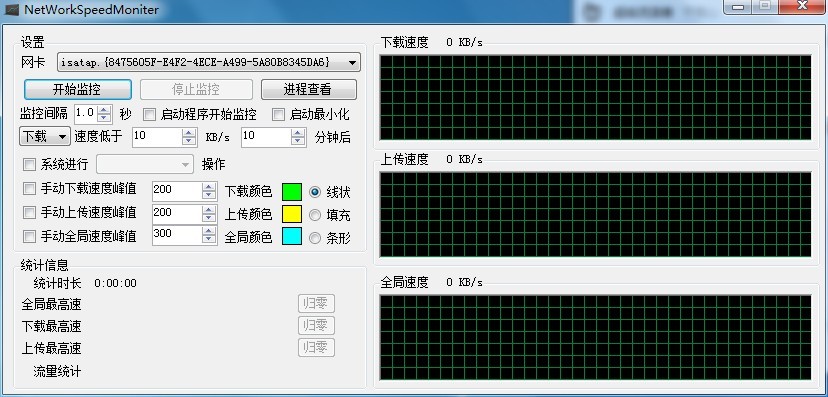The height and width of the screenshot is (397, 828).
Task: Increase the 监控间隔 spinner value
Action: pos(105,110)
